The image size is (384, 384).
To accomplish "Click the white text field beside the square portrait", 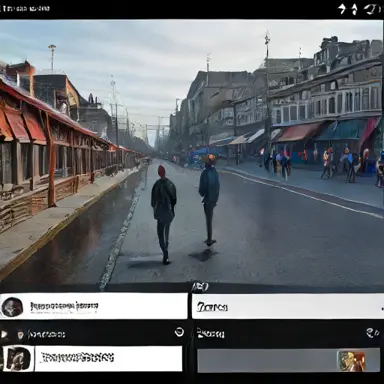I will 109,358.
